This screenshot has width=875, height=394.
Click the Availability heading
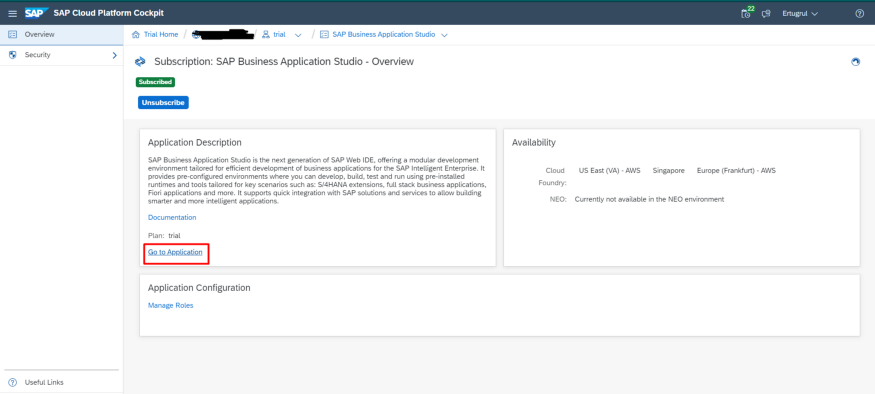534,142
